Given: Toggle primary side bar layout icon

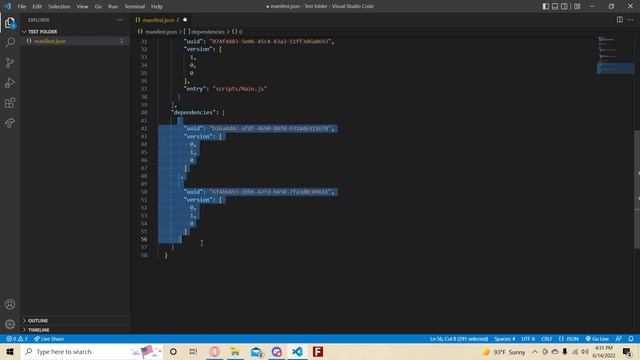Looking at the screenshot, I should pos(546,6).
